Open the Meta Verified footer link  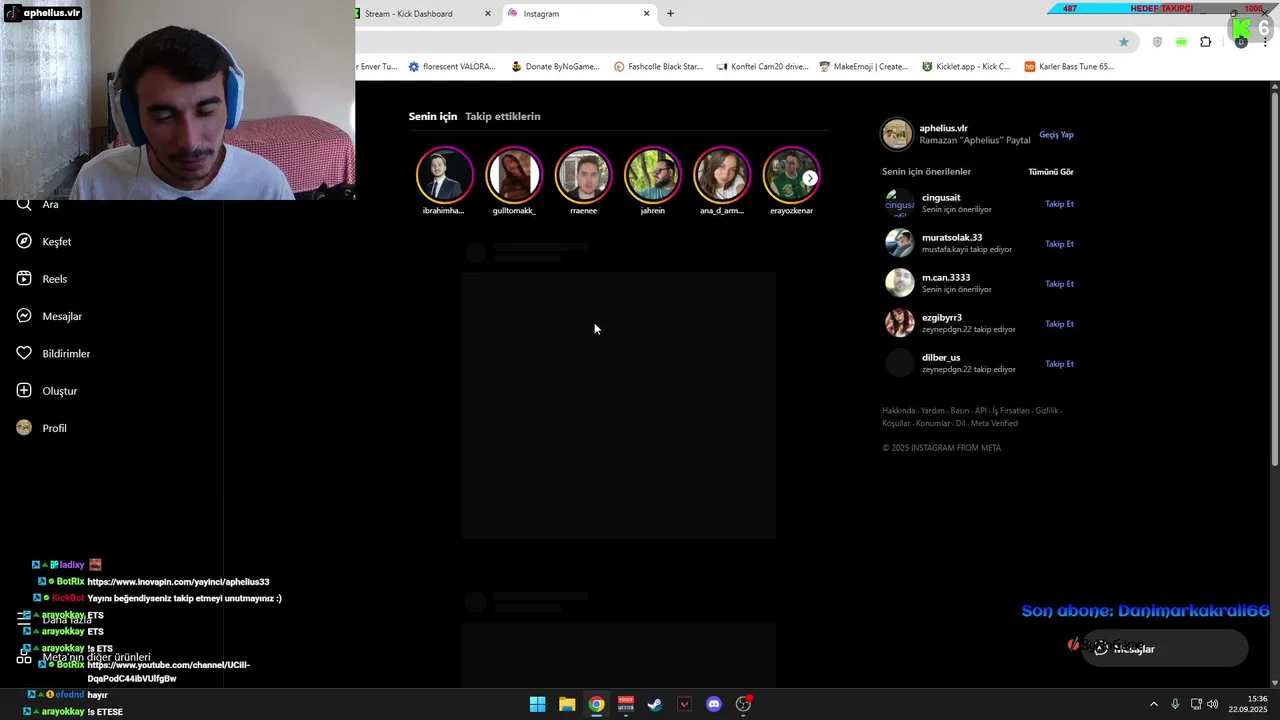[x=994, y=423]
